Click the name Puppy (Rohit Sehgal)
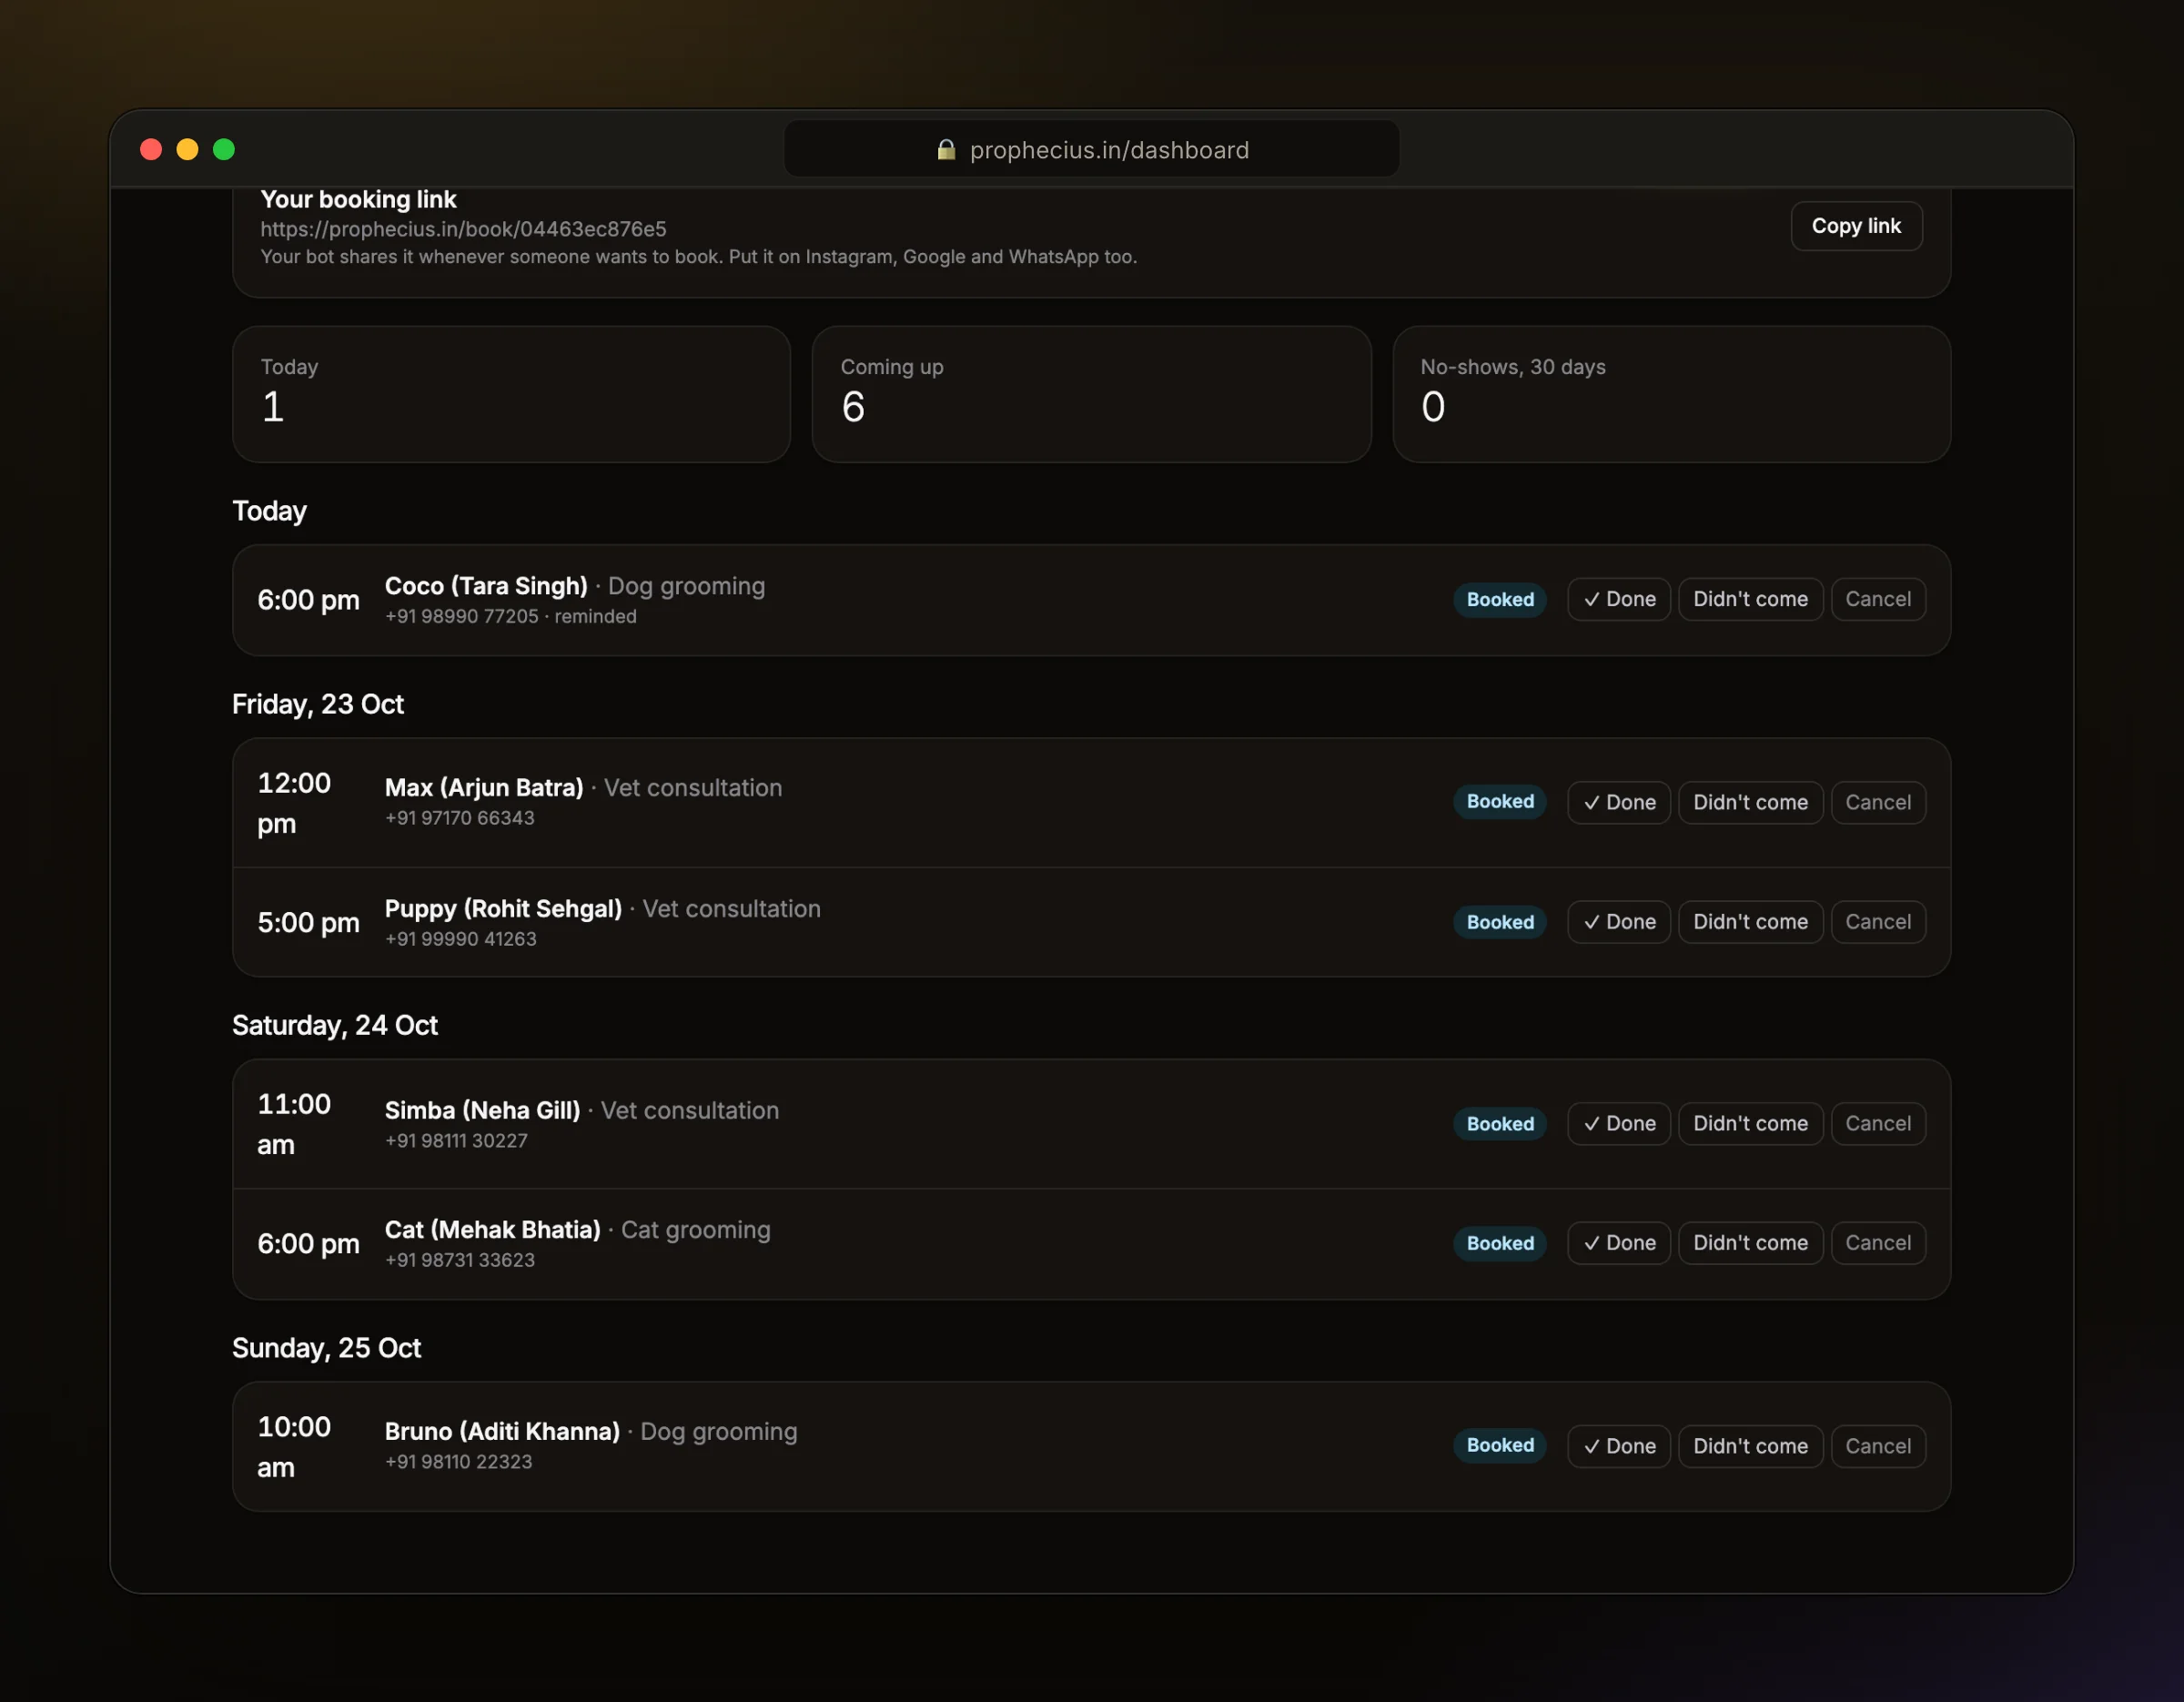Screen dimensions: 2184x1702 point(503,909)
